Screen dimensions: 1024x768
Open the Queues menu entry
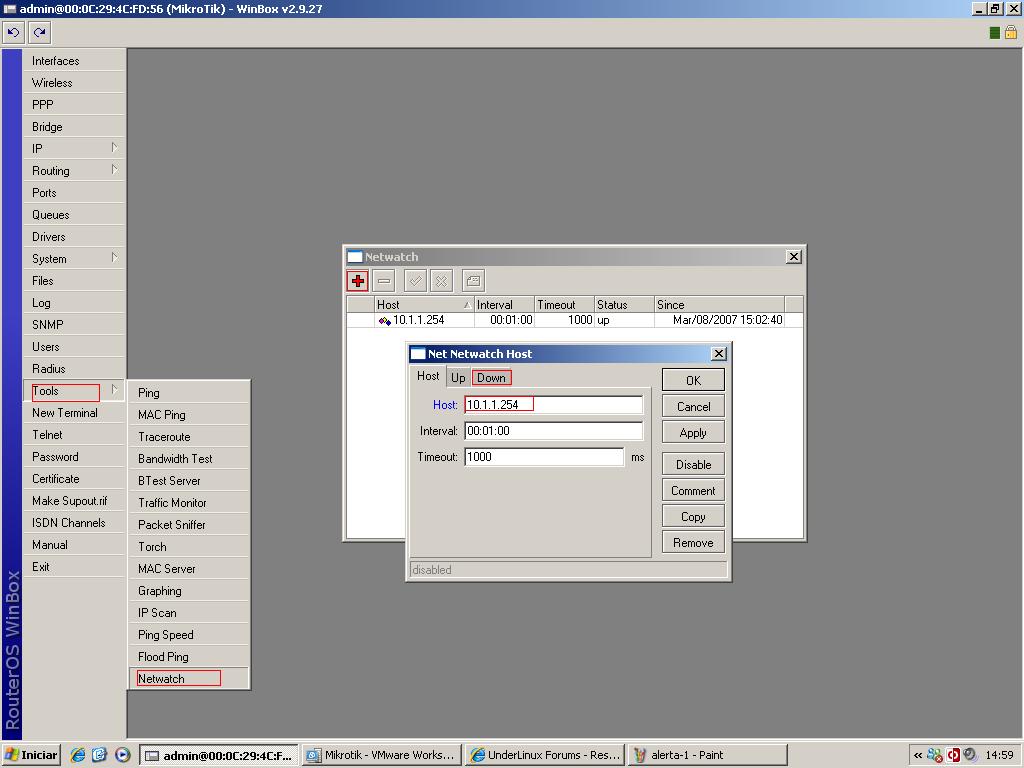(x=74, y=215)
